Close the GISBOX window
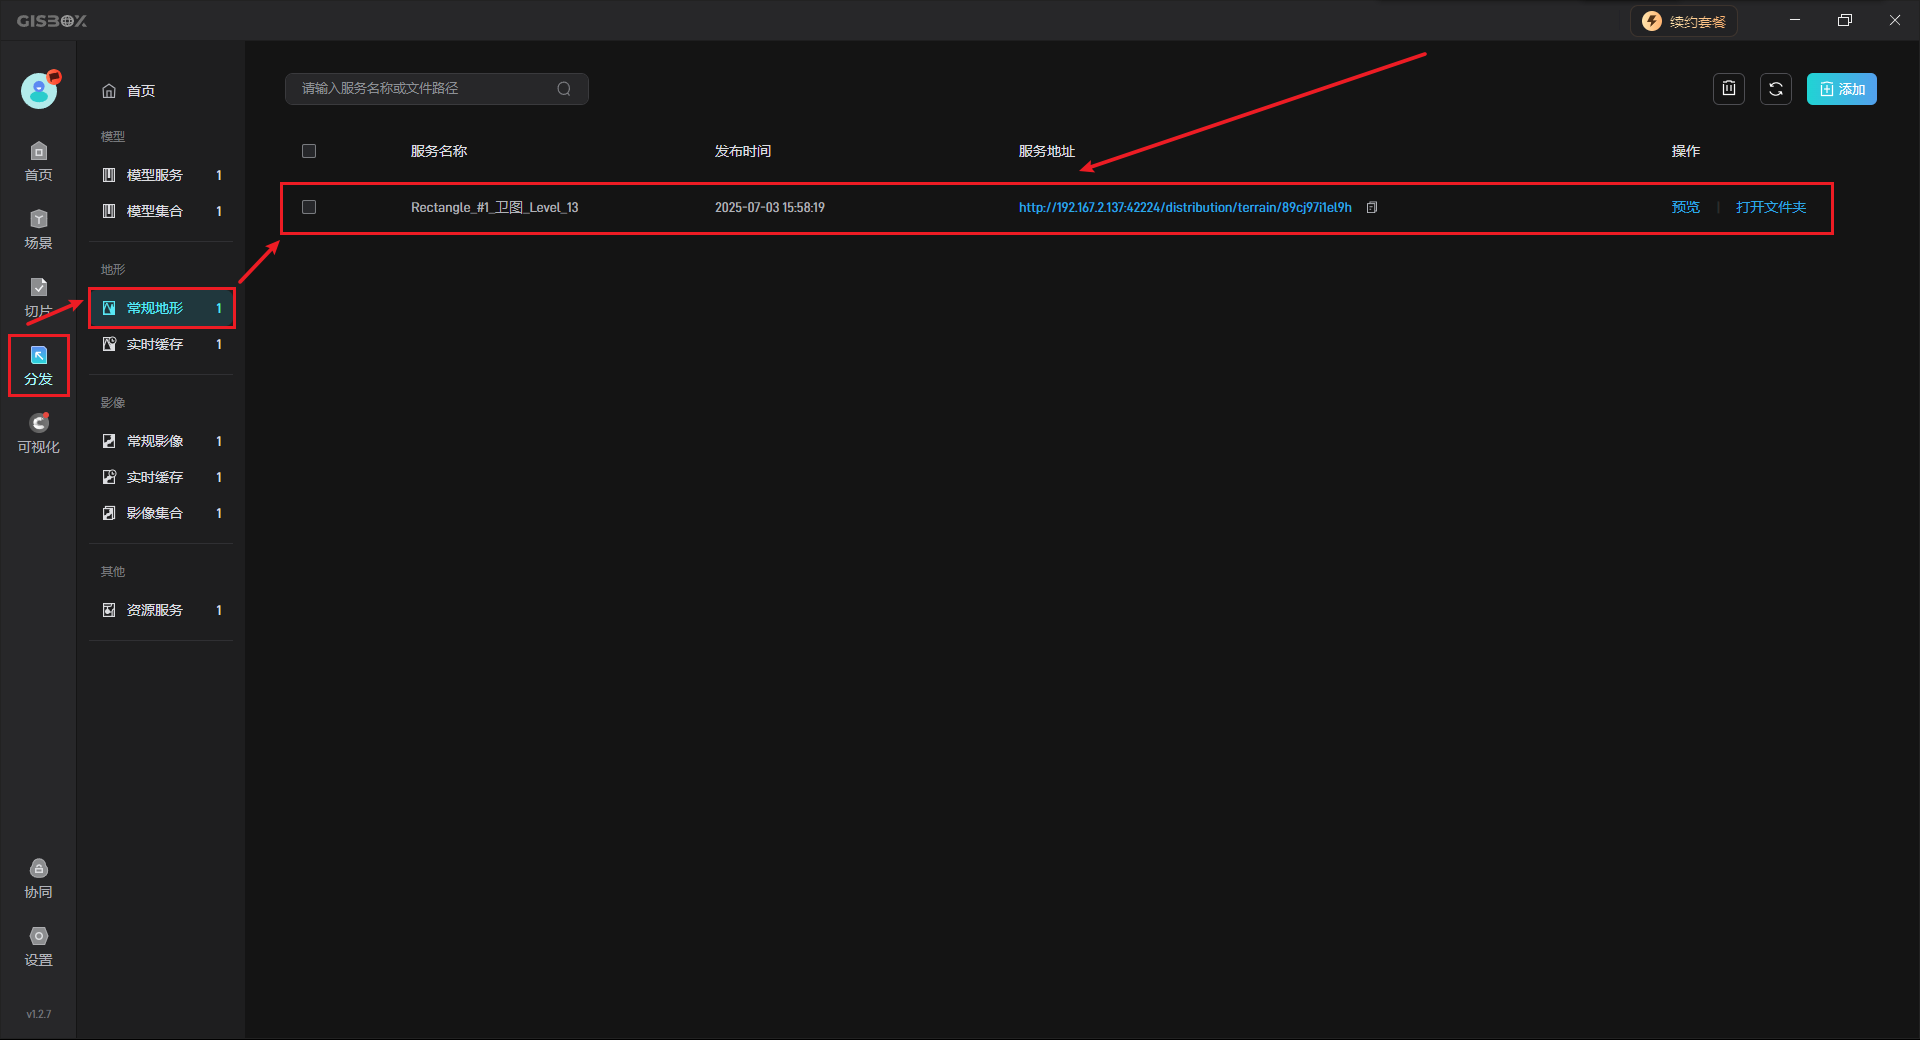 click(x=1895, y=20)
